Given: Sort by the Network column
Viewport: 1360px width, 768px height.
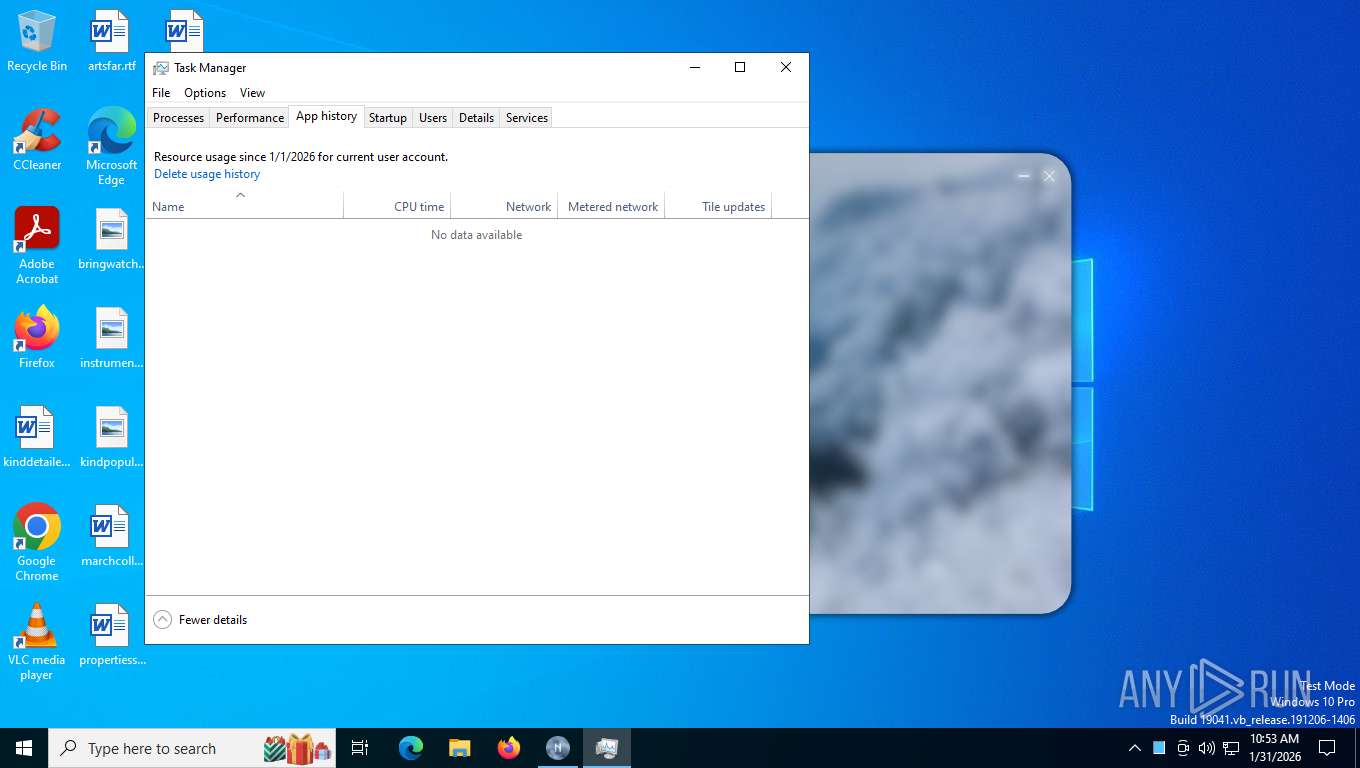Looking at the screenshot, I should (504, 206).
